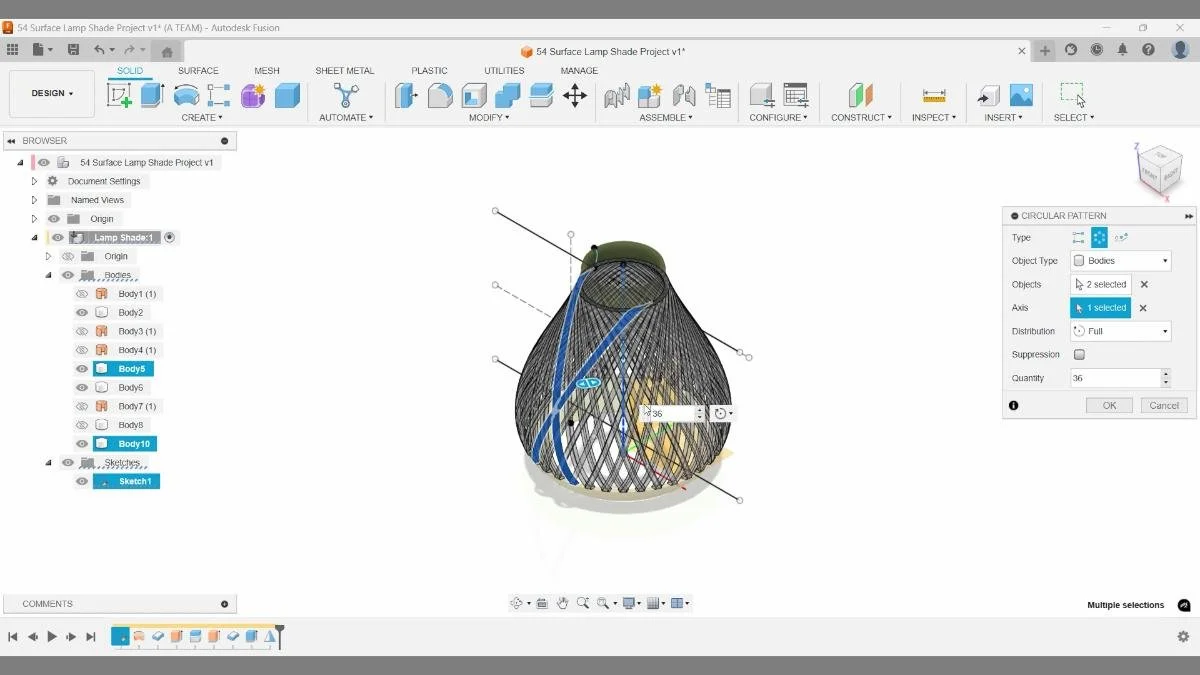1200x675 pixels.
Task: Expand the Document Settings node
Action: [34, 181]
